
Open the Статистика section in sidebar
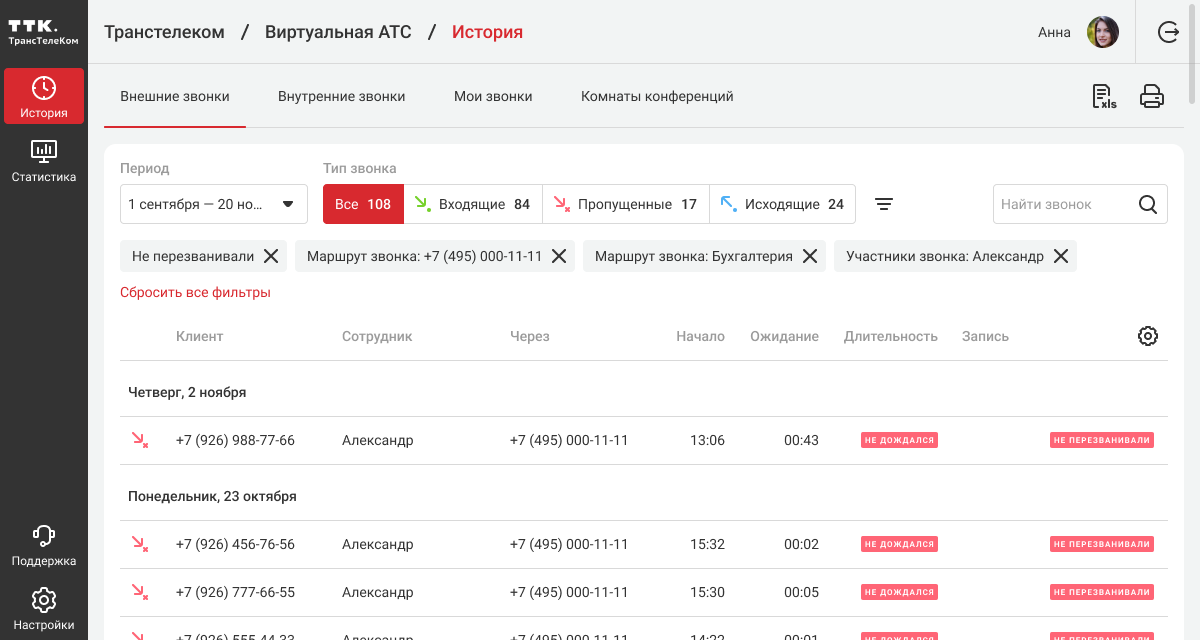(x=44, y=161)
